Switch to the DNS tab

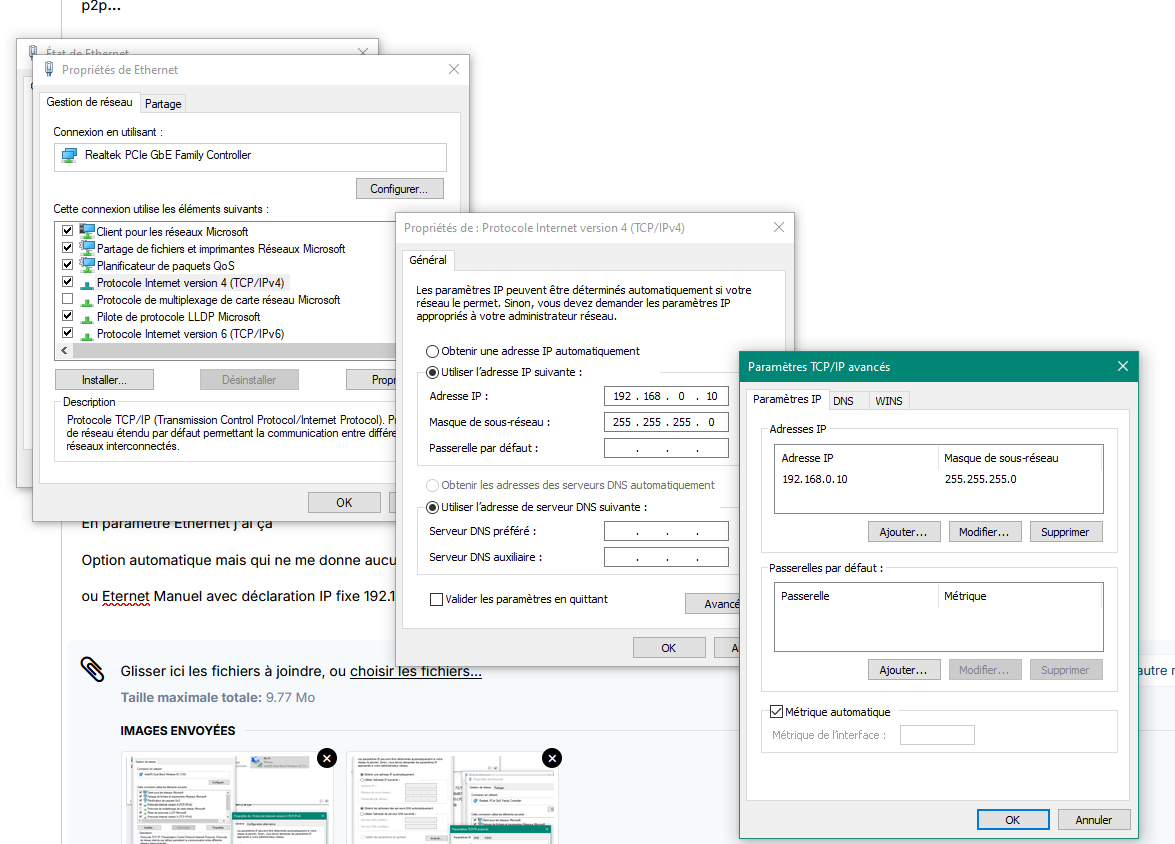coord(843,400)
